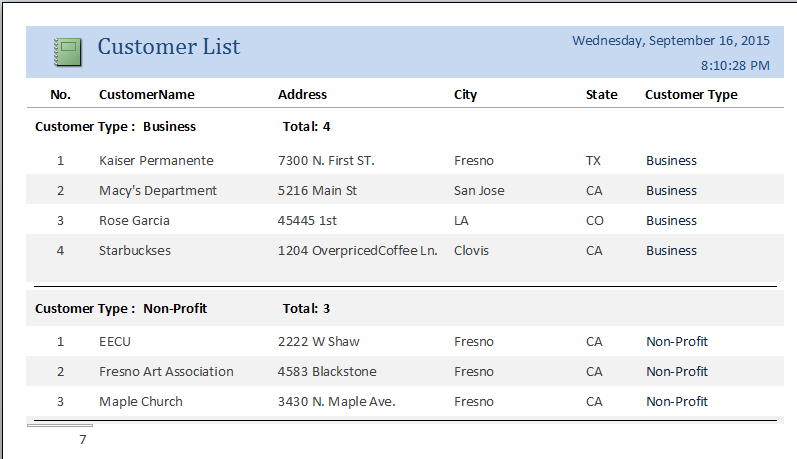797x459 pixels.
Task: Select the Rose Garcia customer entry
Action: 134,221
